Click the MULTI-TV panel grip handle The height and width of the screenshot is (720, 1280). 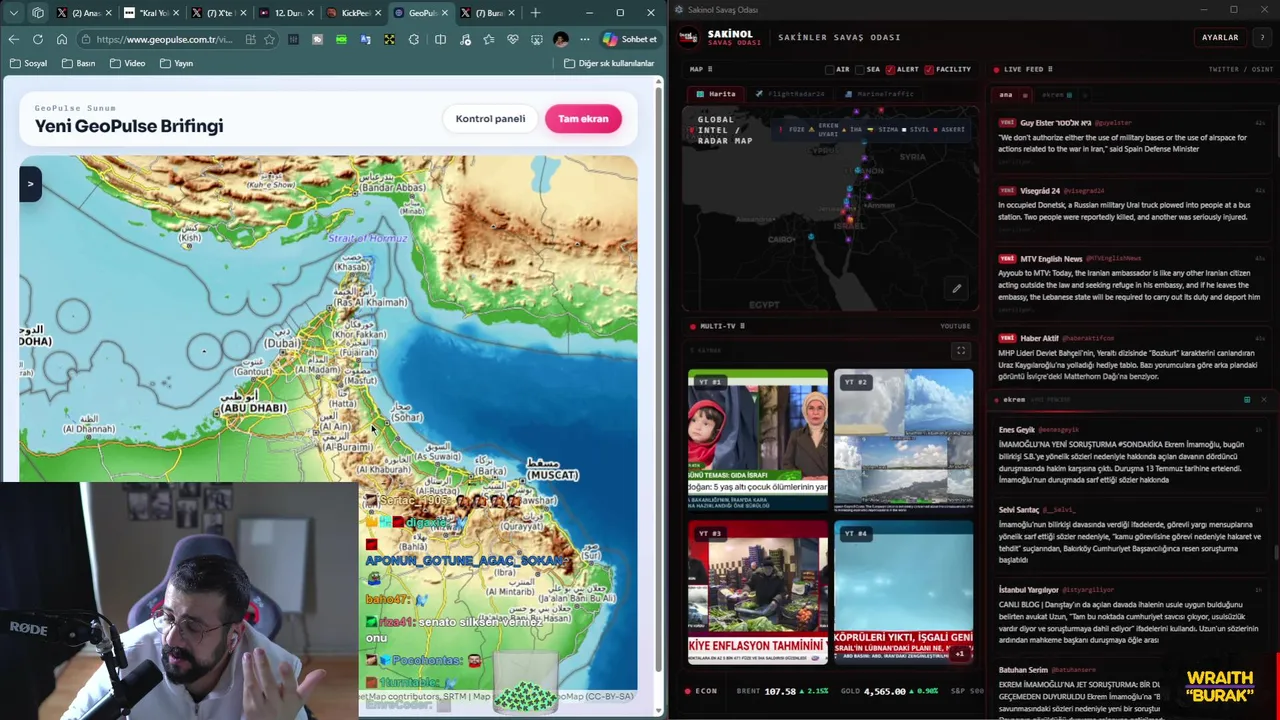pos(742,326)
